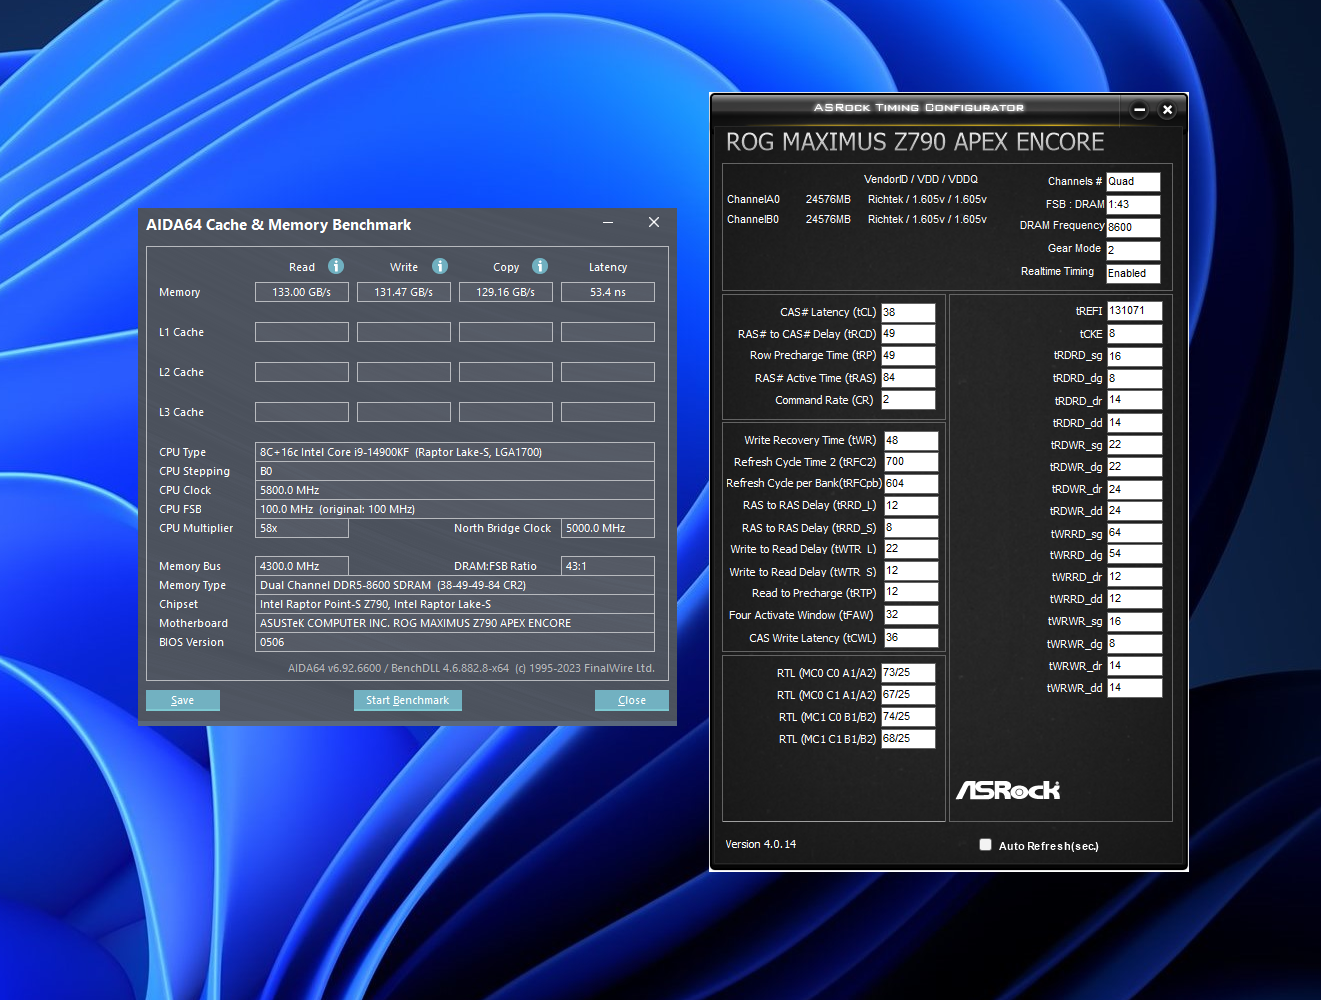Click the tWRRD_dg field showing 54
The image size is (1321, 1000).
[x=1134, y=555]
